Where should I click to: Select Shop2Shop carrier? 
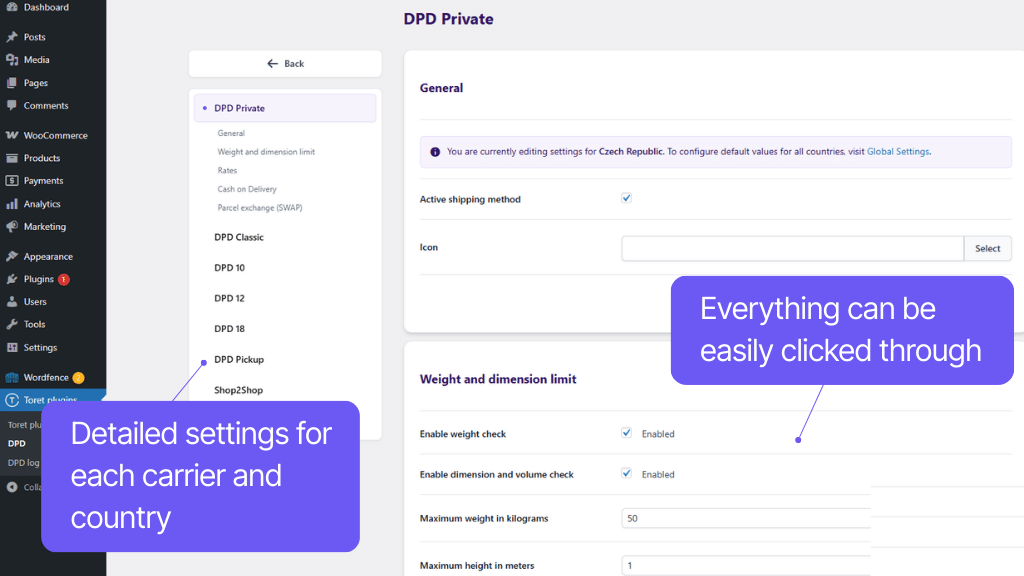click(x=238, y=390)
